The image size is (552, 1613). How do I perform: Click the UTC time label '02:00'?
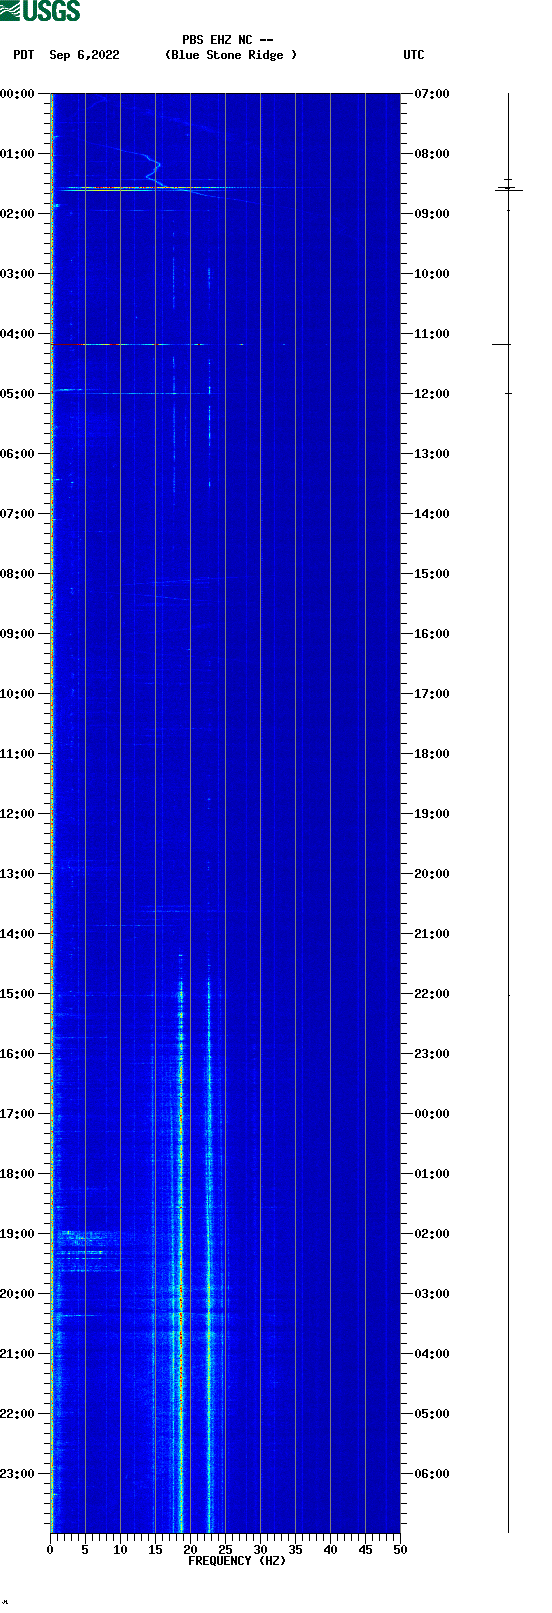pos(432,1234)
